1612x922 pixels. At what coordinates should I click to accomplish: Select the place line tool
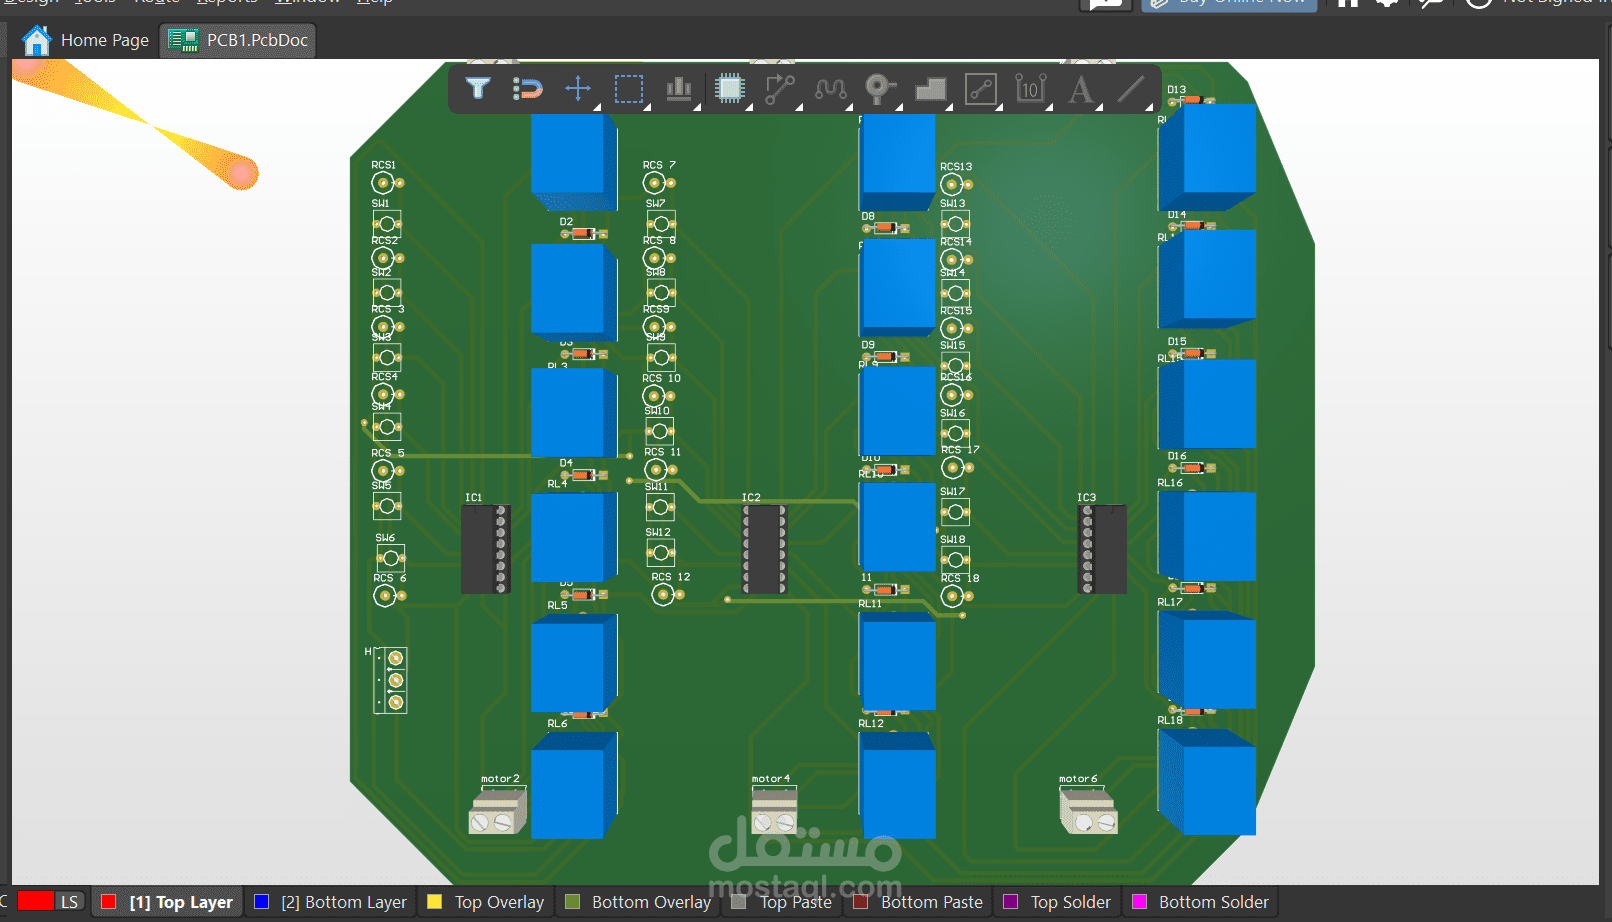(x=1131, y=89)
